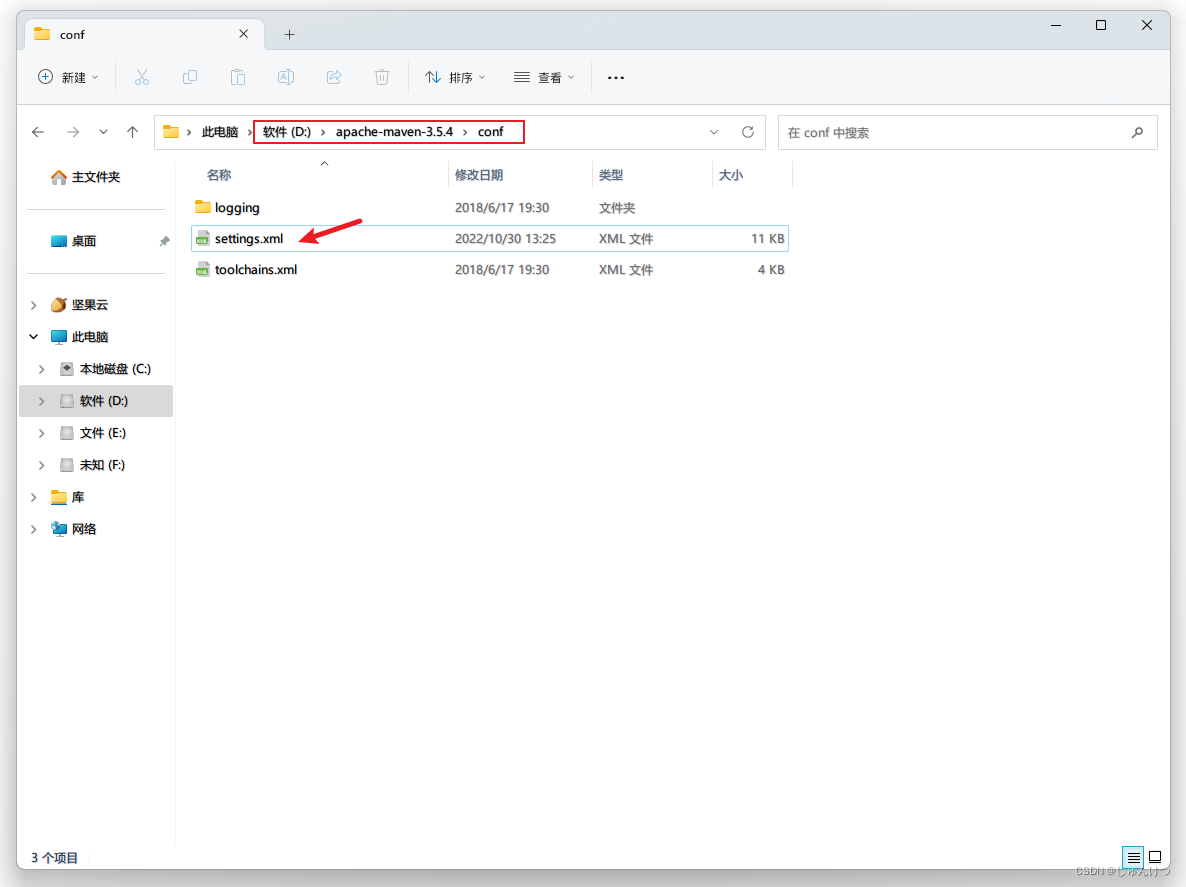Go up one folder level

pyautogui.click(x=132, y=132)
